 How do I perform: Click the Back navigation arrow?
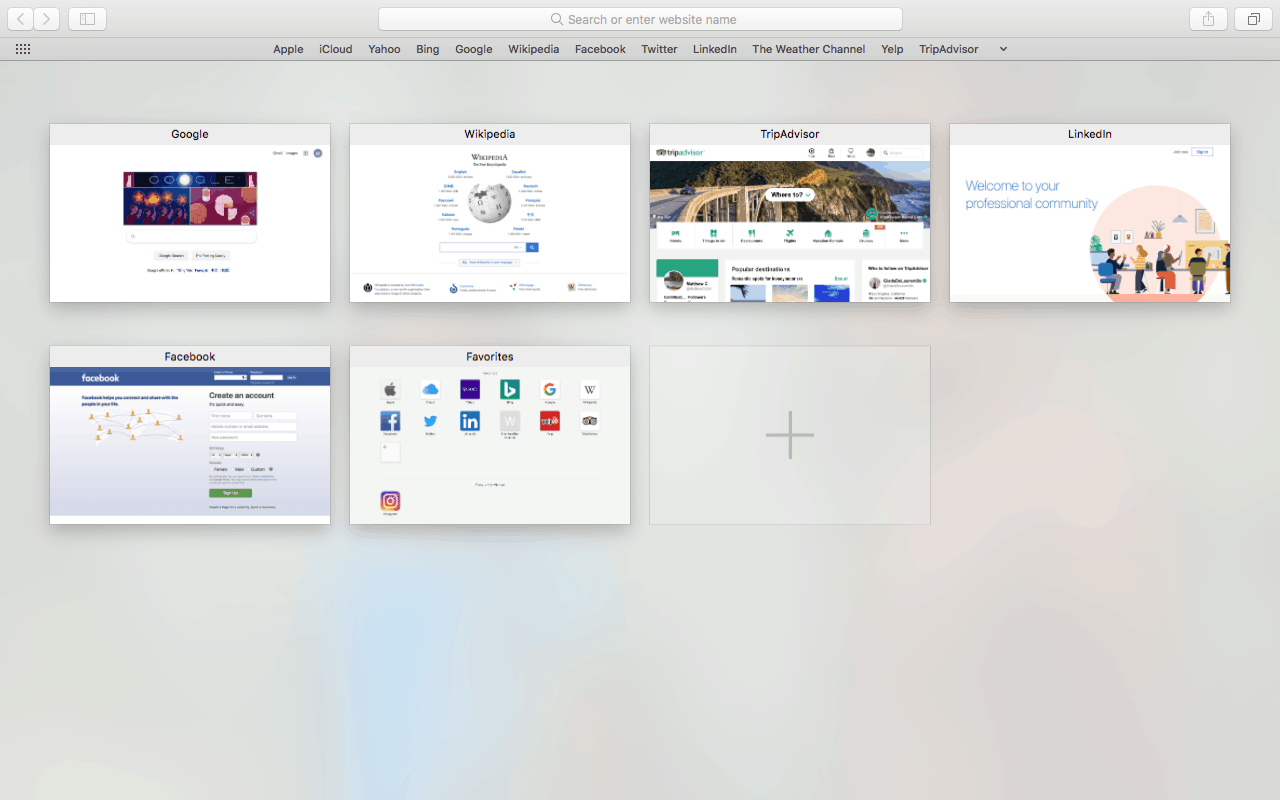coord(21,18)
